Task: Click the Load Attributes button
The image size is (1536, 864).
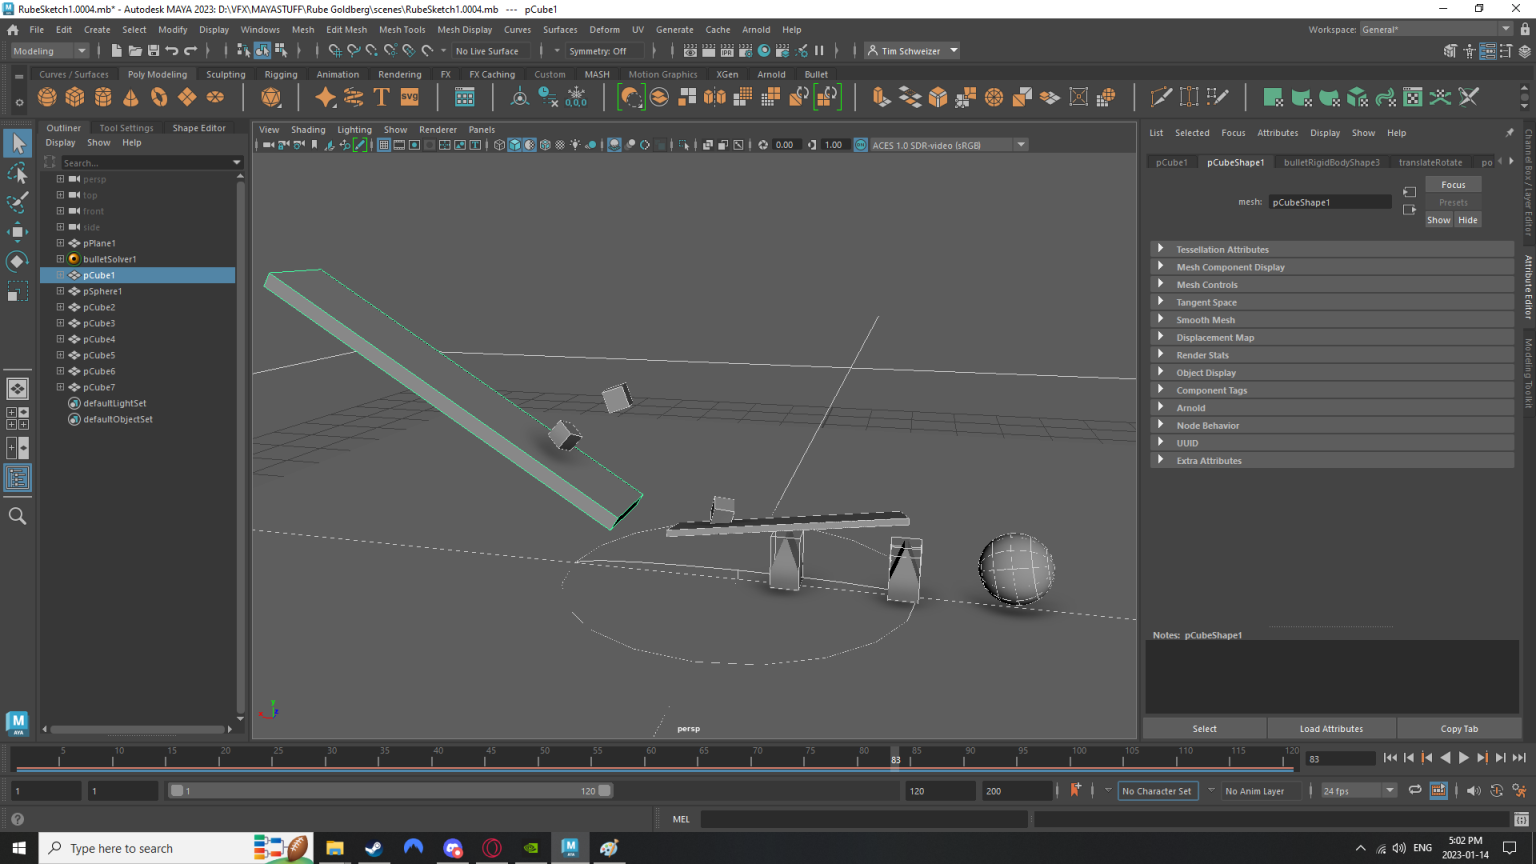Action: pyautogui.click(x=1331, y=728)
